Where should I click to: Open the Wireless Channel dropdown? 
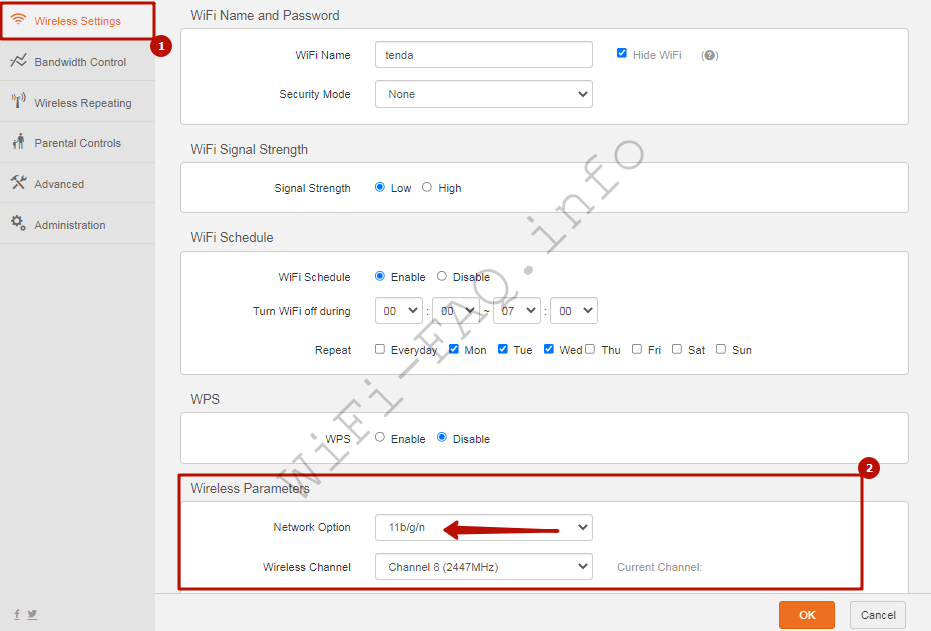tap(483, 567)
